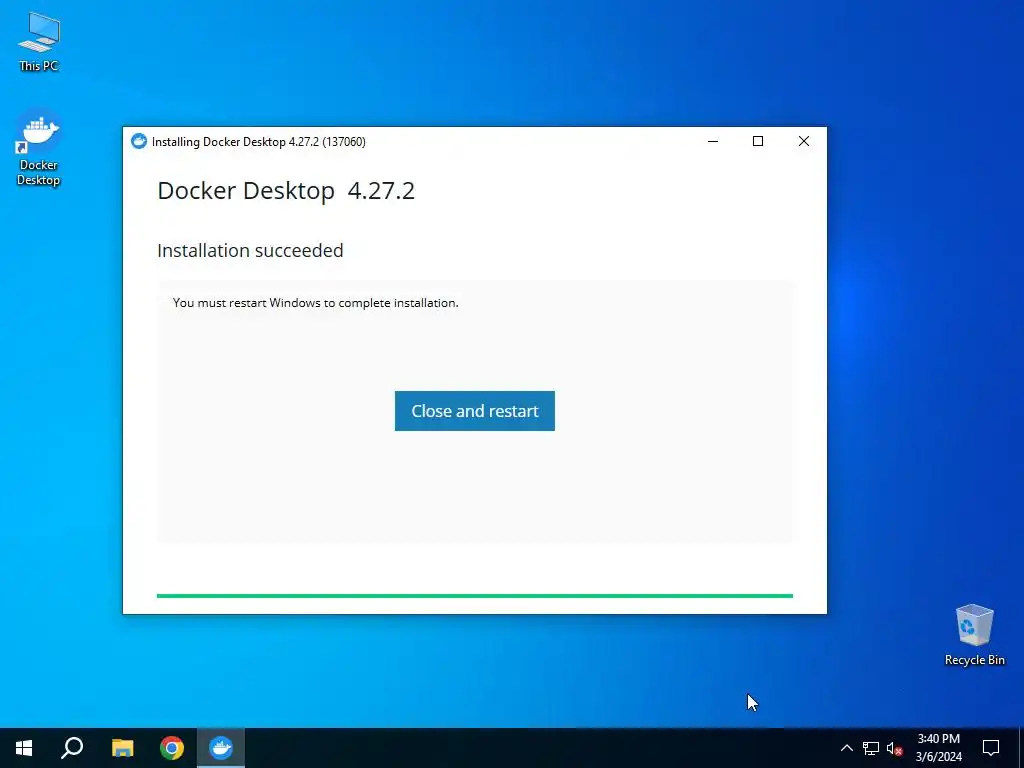Click the Close and restart button

(x=475, y=411)
